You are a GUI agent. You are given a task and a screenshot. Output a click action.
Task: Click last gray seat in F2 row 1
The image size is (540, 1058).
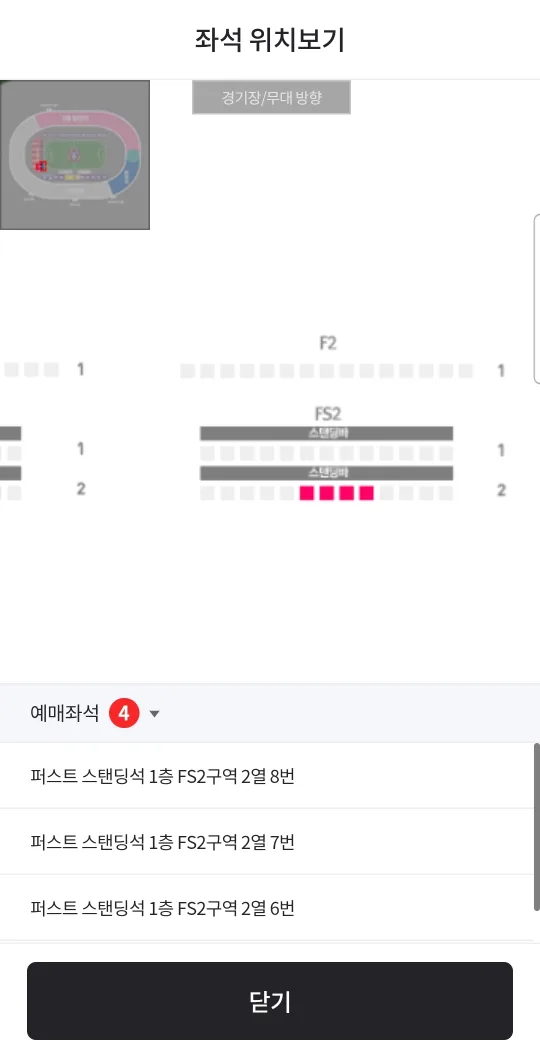point(466,370)
